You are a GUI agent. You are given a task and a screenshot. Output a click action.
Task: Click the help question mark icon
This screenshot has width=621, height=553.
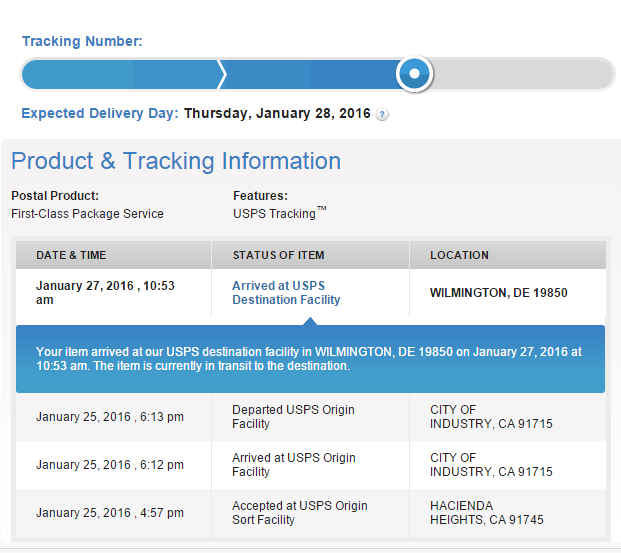point(383,115)
